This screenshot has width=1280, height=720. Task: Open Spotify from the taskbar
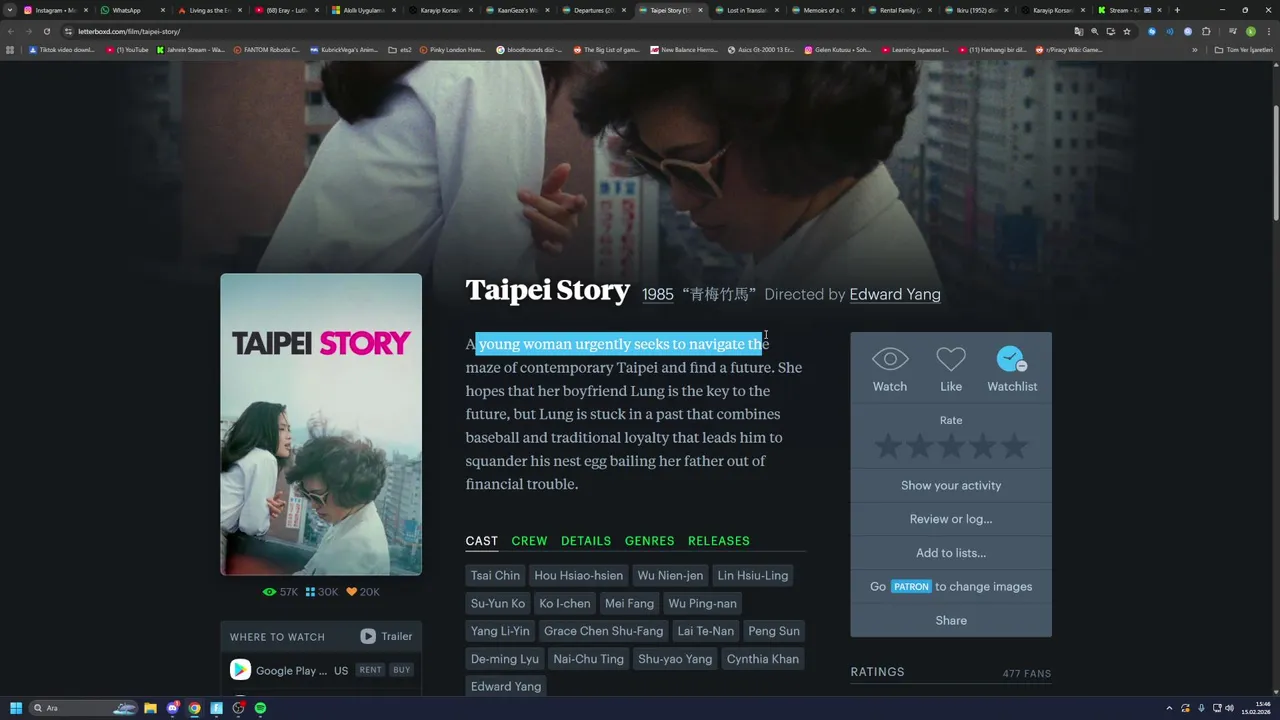[x=260, y=708]
